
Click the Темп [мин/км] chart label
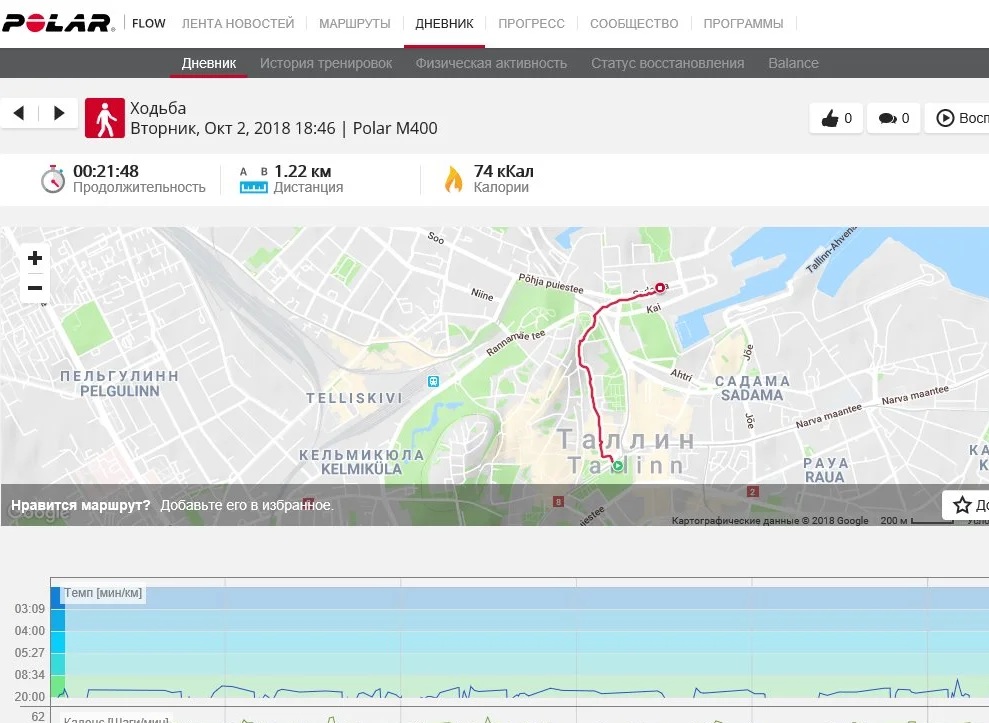click(x=103, y=592)
